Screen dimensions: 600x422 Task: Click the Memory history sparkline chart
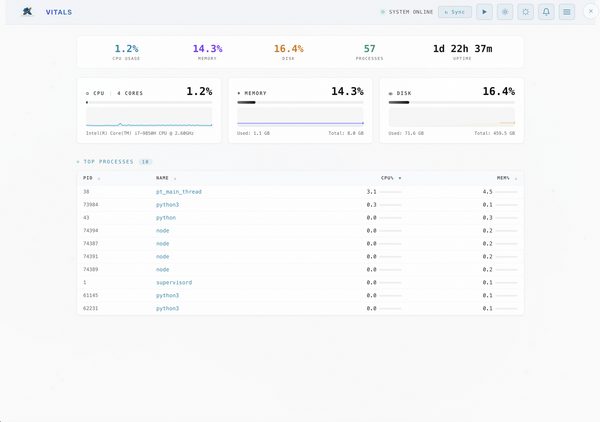pyautogui.click(x=300, y=117)
